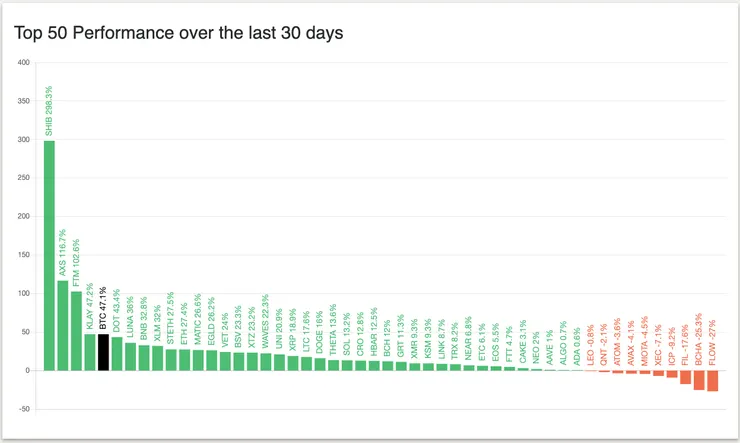Viewport: 740px width, 443px height.
Task: Click the KLAY 47.2% bar
Action: (x=90, y=352)
